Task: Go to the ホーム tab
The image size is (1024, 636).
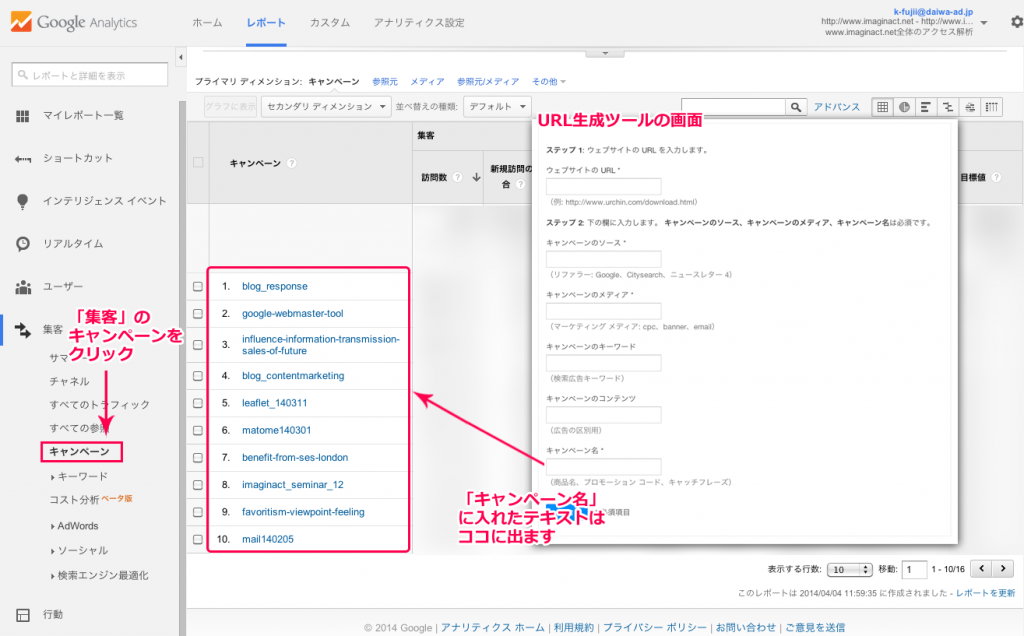Action: pos(207,23)
